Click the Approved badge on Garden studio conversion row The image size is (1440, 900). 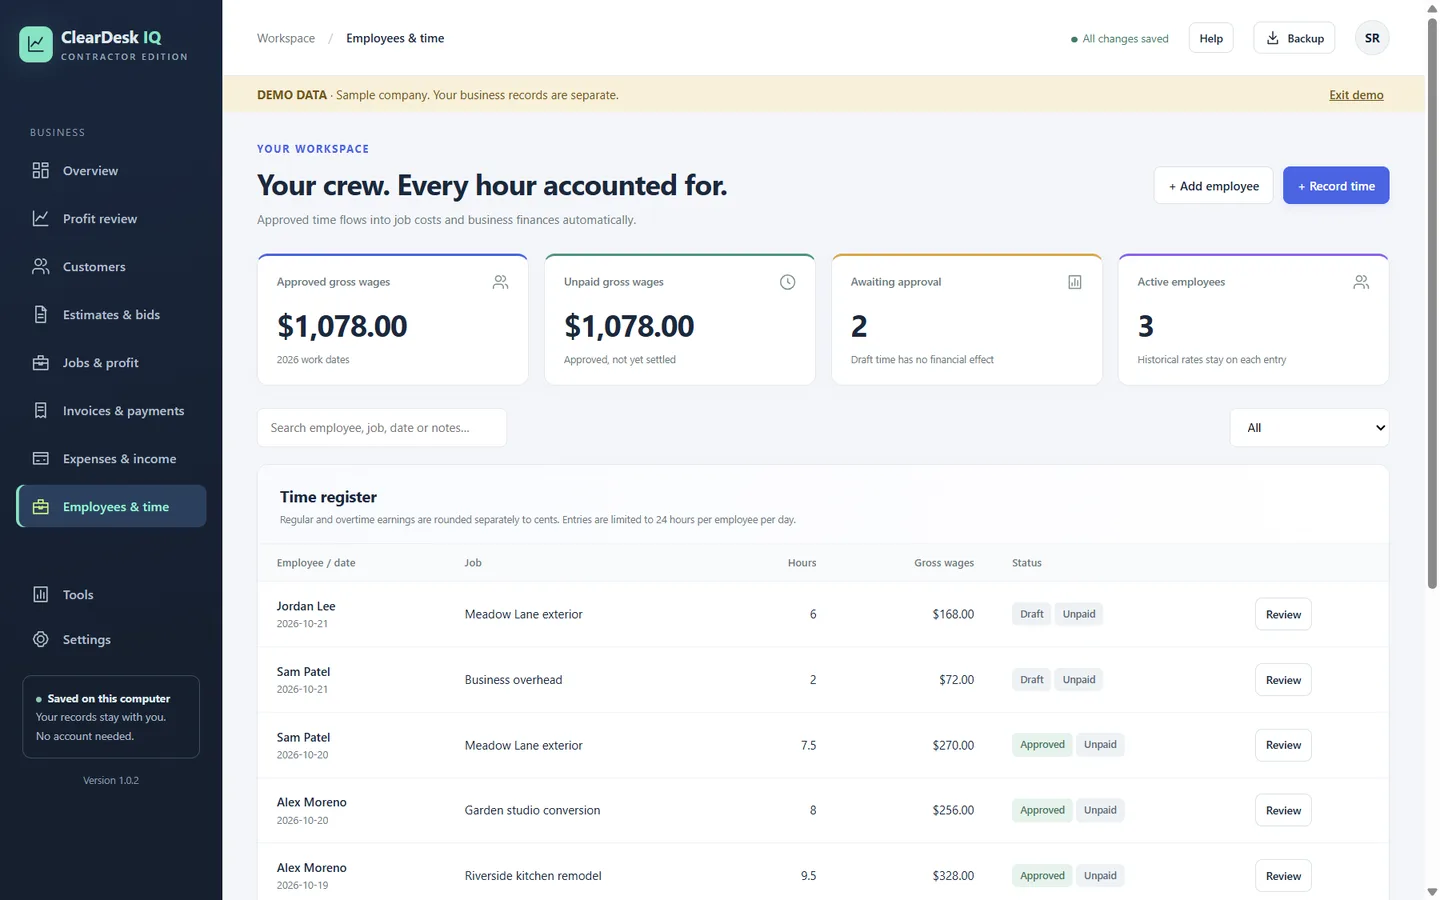coord(1042,810)
